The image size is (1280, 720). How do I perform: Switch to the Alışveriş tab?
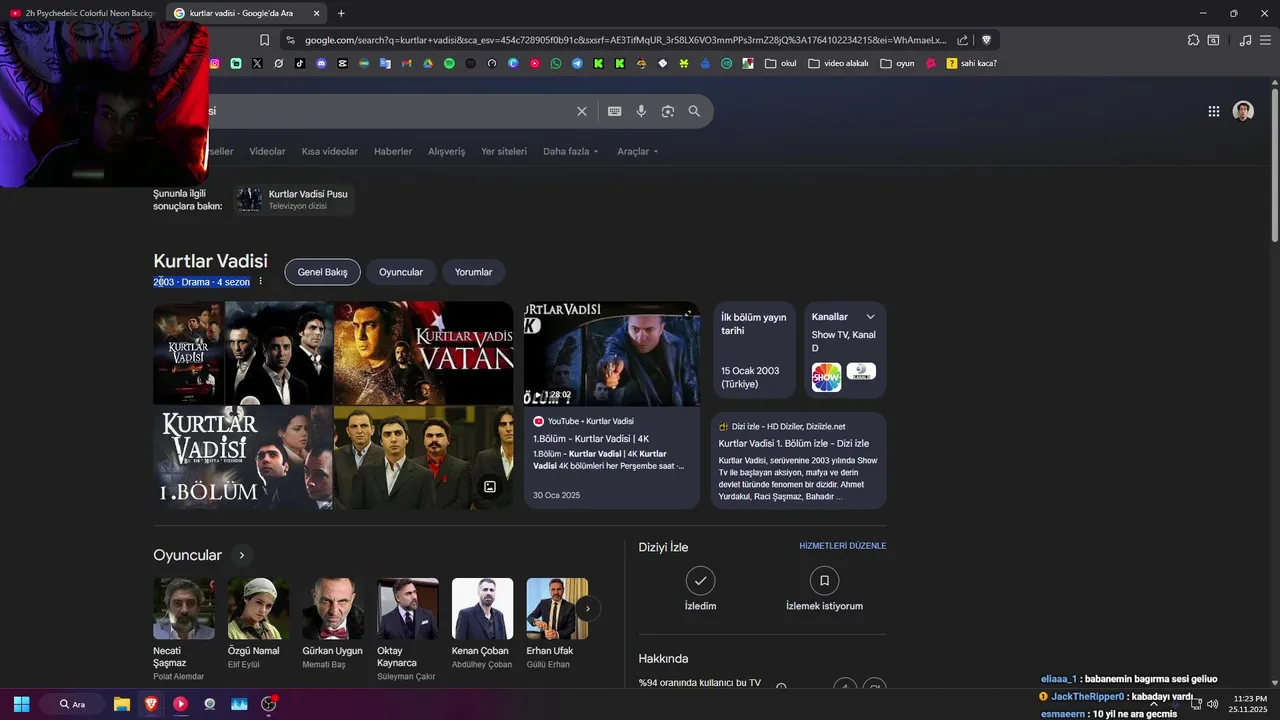pyautogui.click(x=447, y=151)
